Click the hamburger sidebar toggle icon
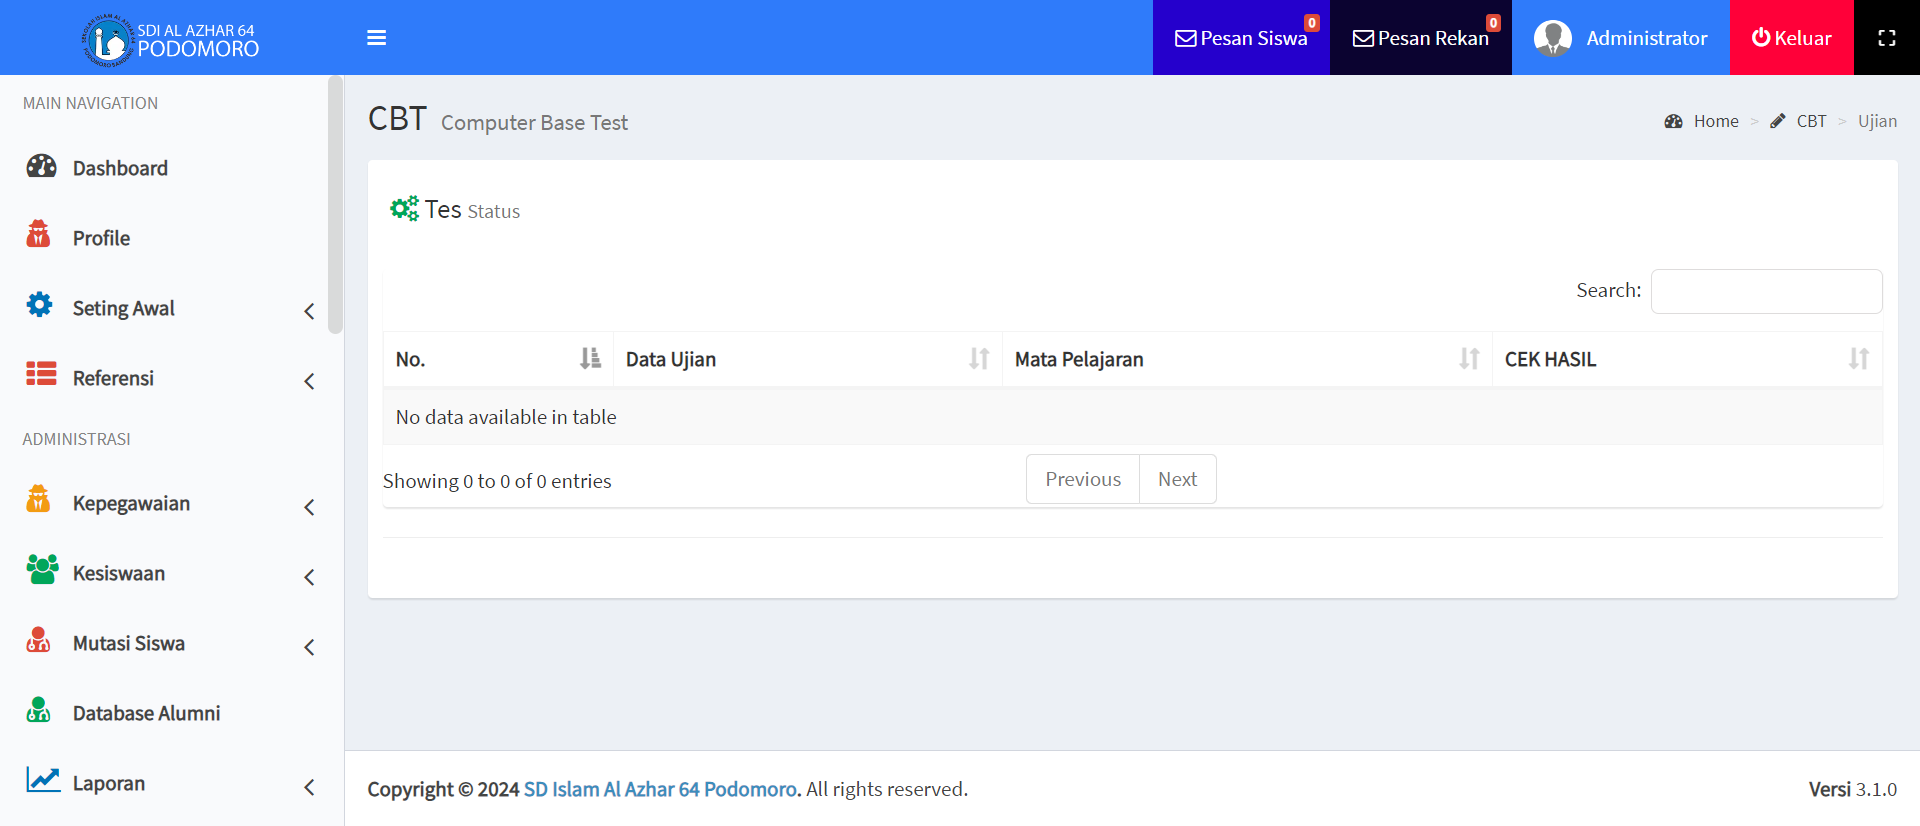1920x826 pixels. [376, 38]
